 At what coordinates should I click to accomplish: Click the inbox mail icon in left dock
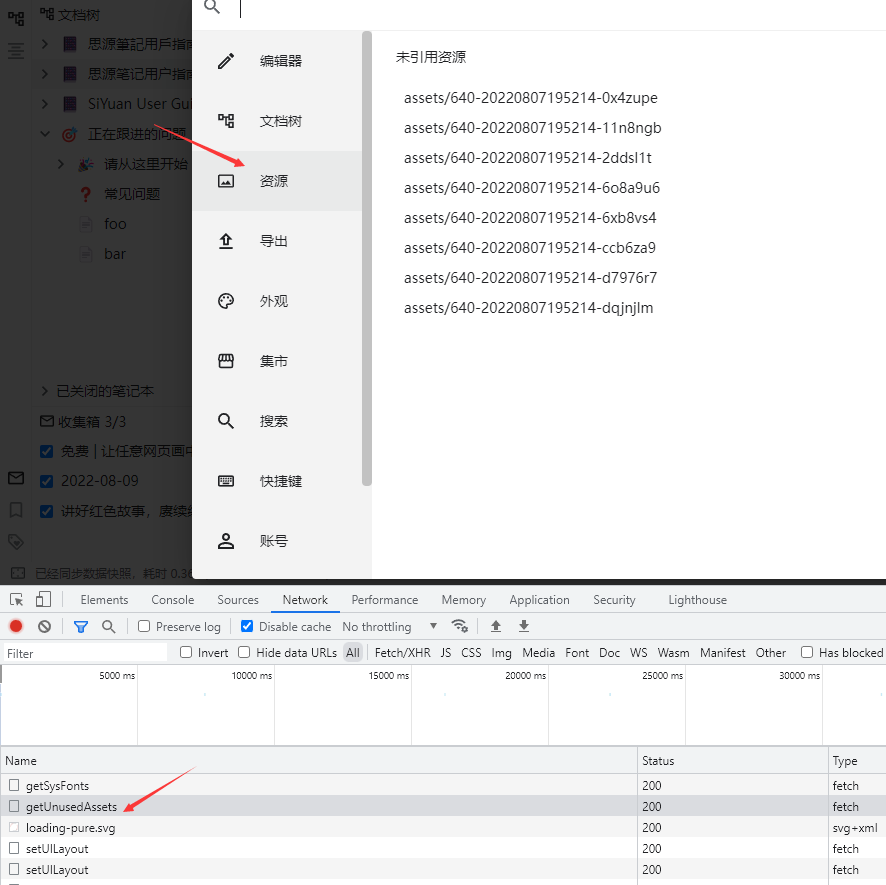click(16, 478)
